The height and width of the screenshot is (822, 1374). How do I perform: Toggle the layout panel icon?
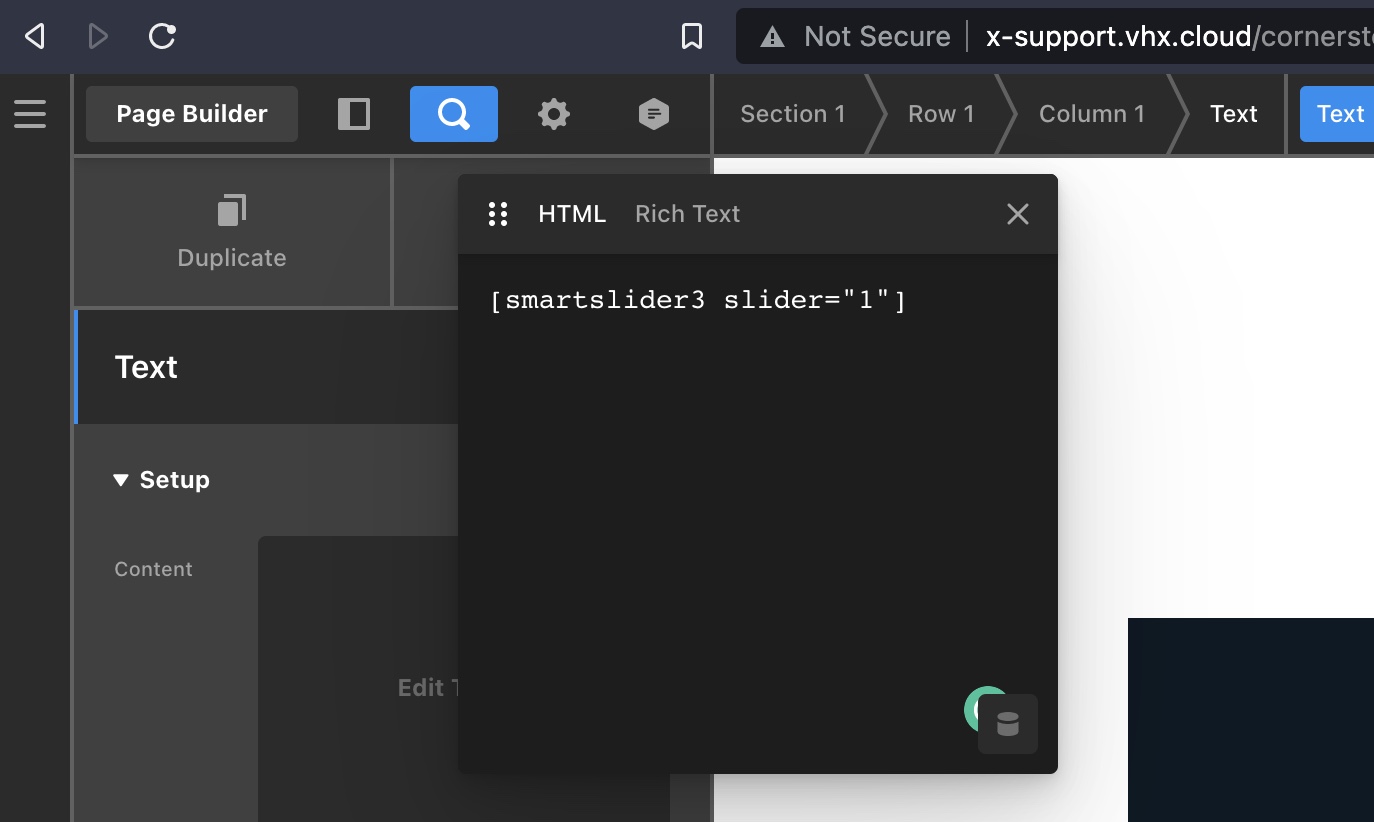[x=353, y=114]
